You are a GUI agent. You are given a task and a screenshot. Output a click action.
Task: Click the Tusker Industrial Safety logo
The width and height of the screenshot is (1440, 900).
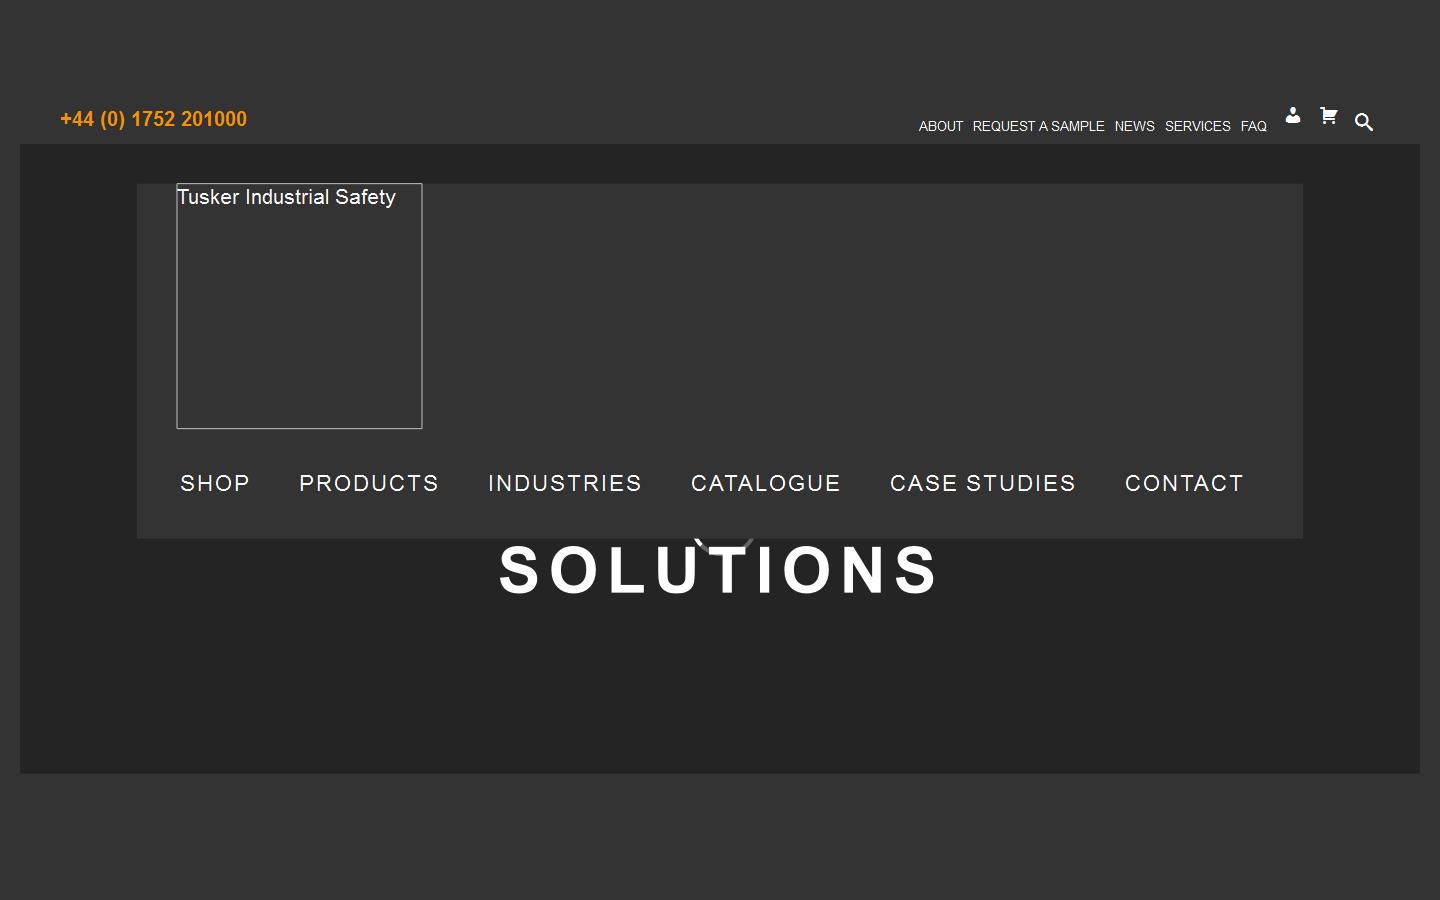pos(299,306)
